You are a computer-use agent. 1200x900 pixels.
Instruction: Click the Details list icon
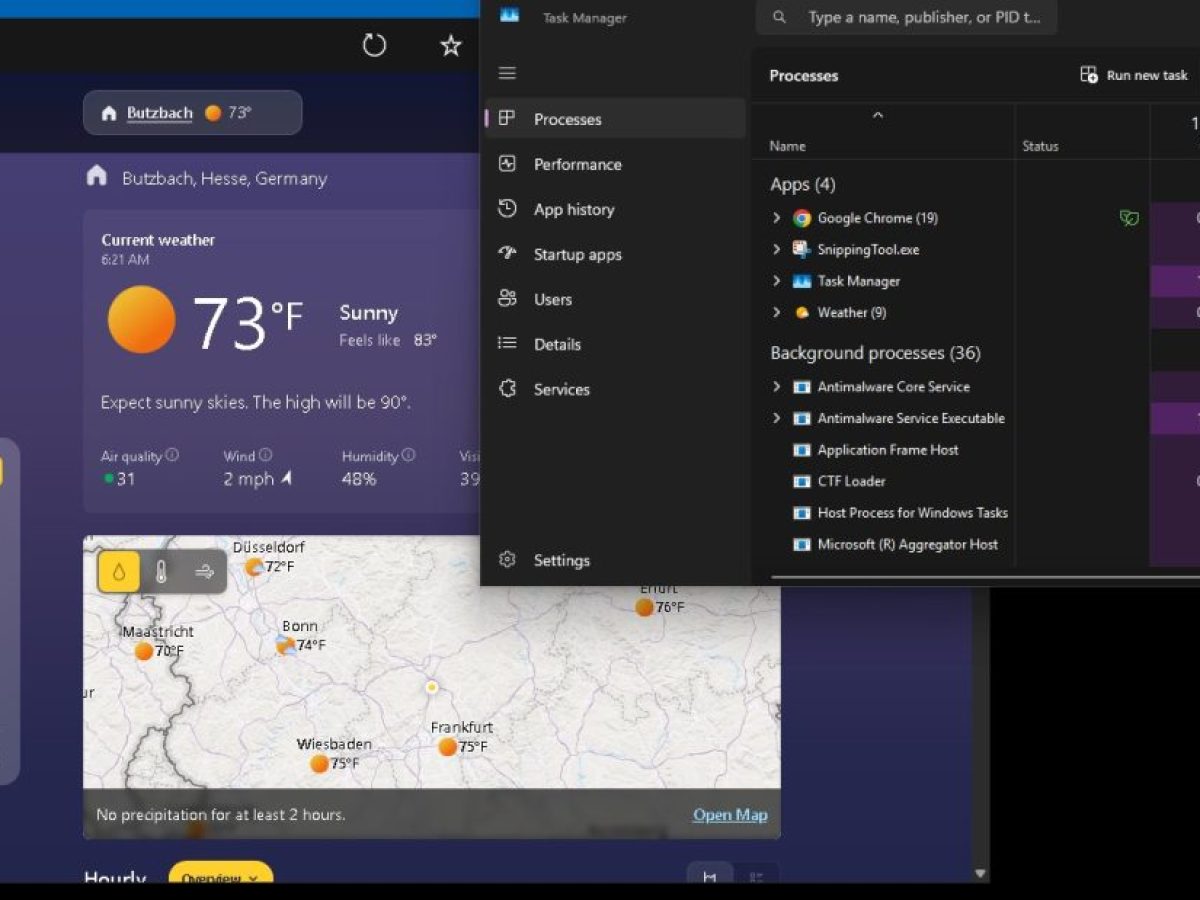507,343
